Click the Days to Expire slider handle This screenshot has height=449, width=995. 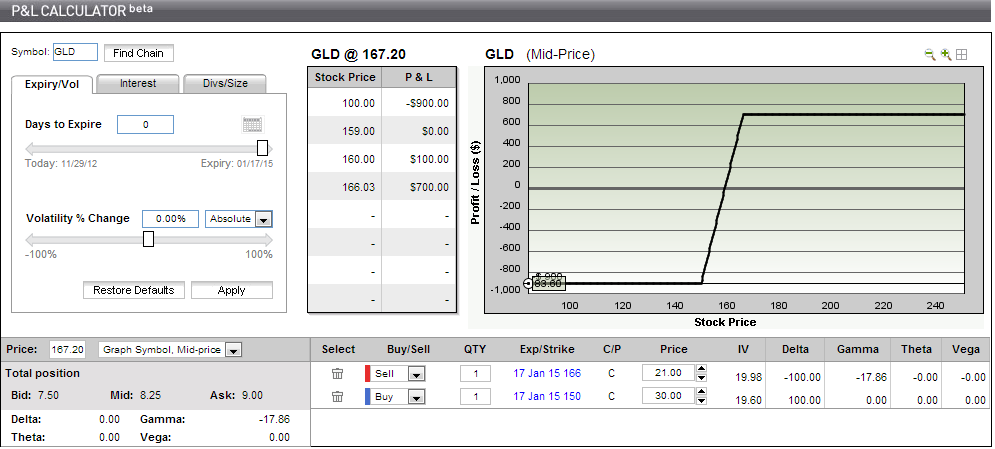262,148
